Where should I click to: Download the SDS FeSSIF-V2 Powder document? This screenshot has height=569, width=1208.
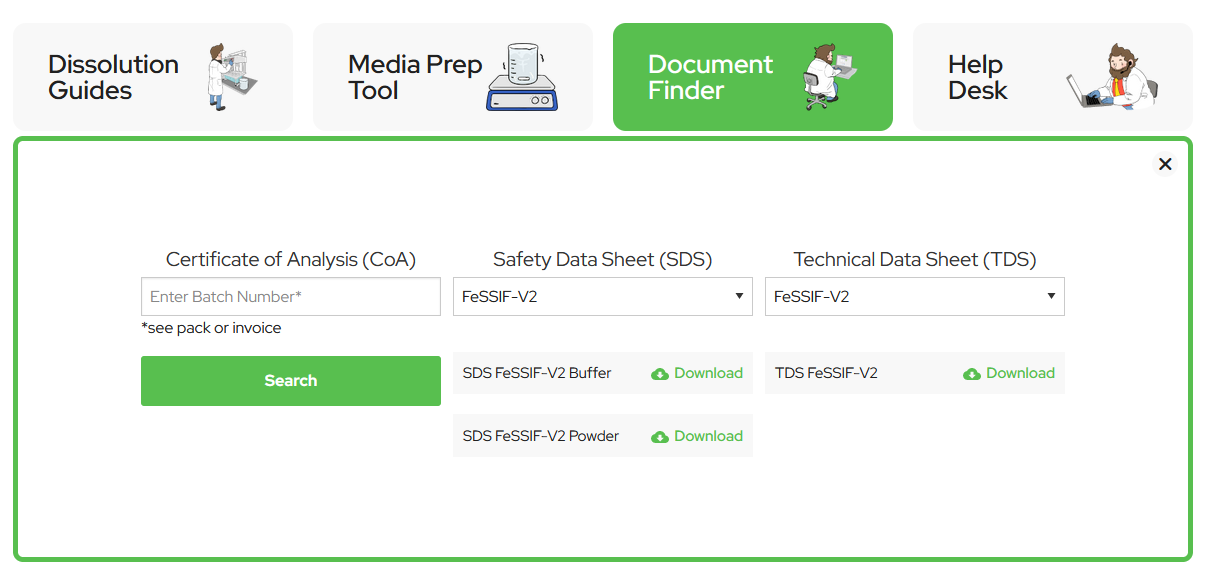pos(708,436)
